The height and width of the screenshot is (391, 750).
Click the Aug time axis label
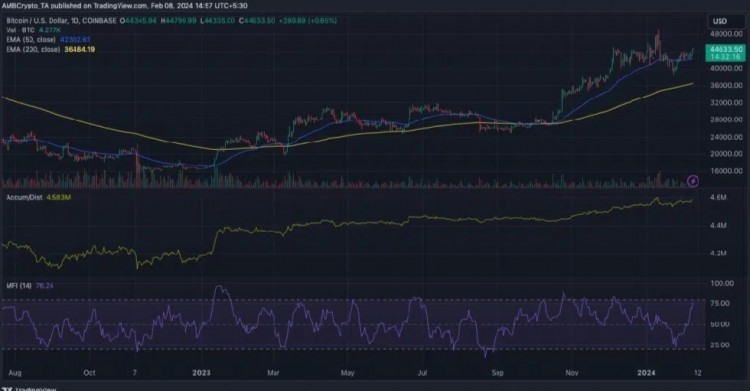tap(15, 373)
